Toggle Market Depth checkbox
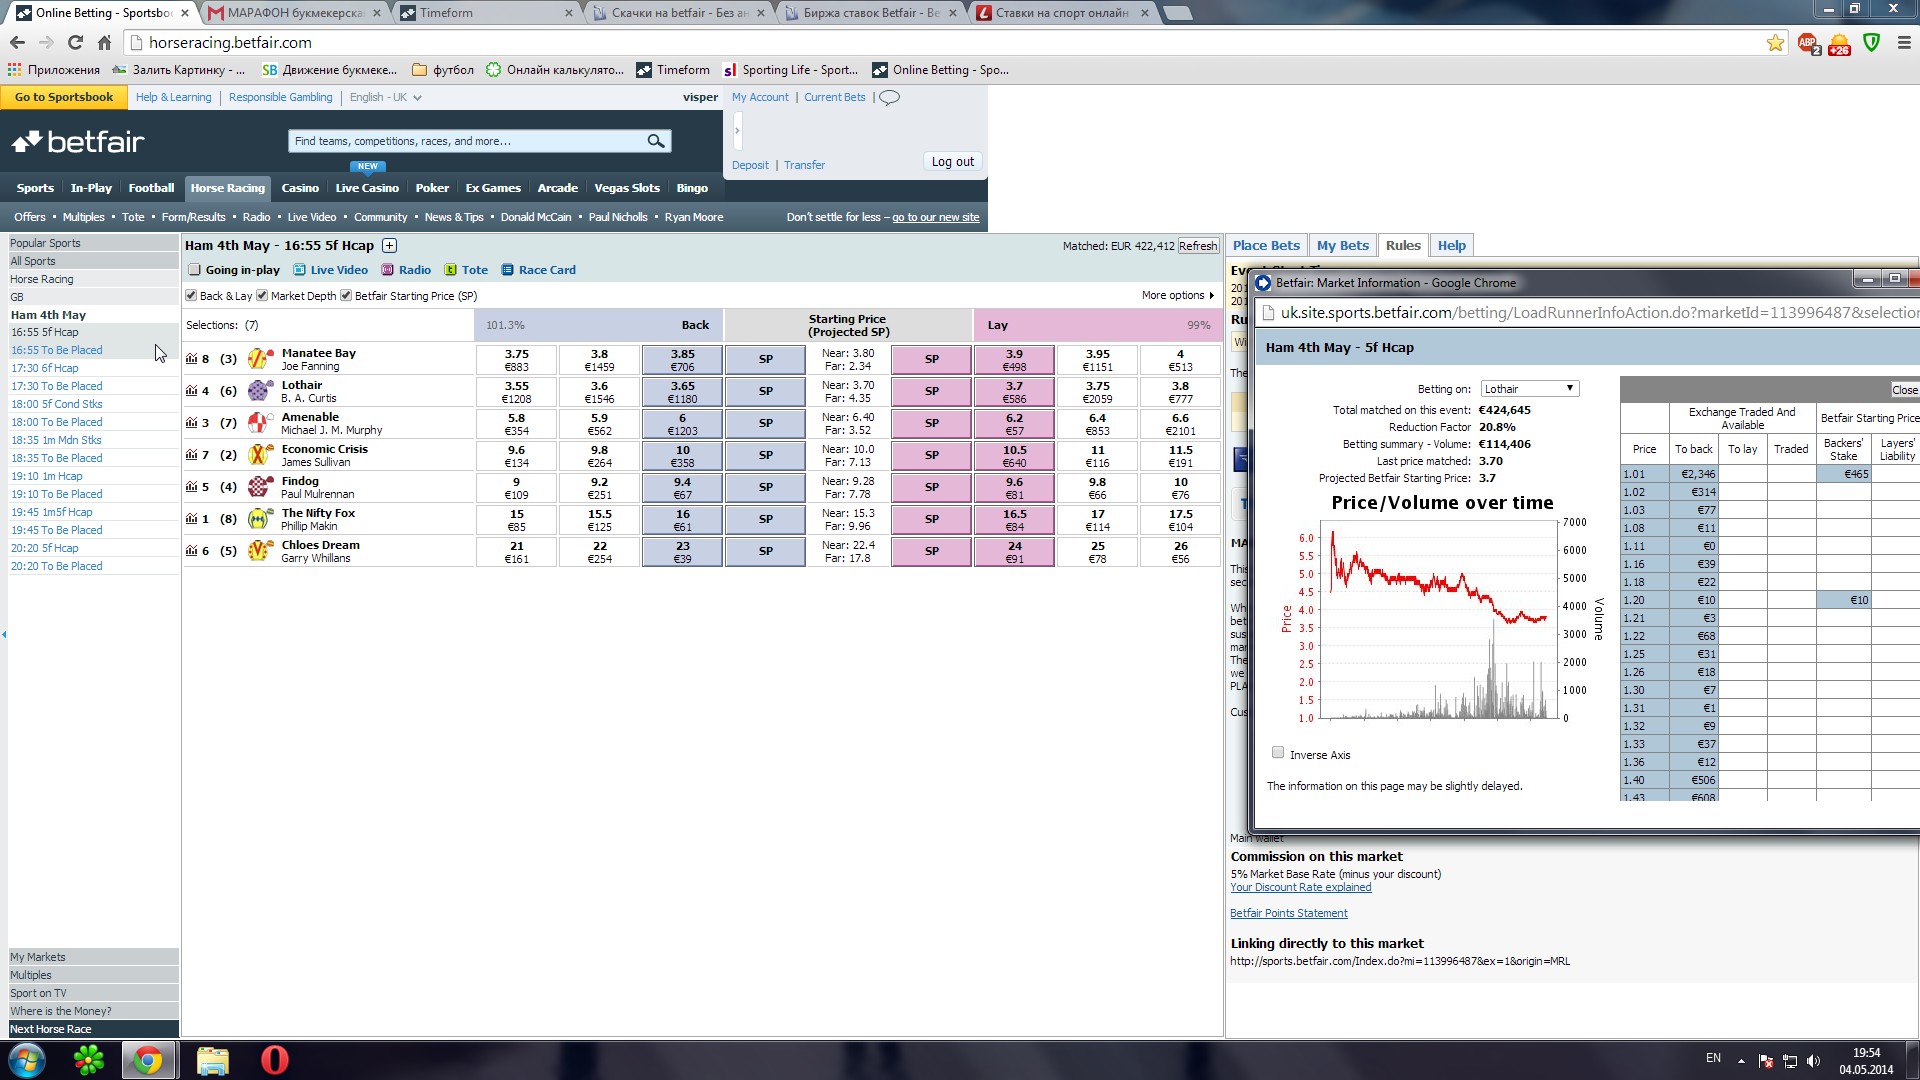The height and width of the screenshot is (1080, 1920). [x=262, y=296]
